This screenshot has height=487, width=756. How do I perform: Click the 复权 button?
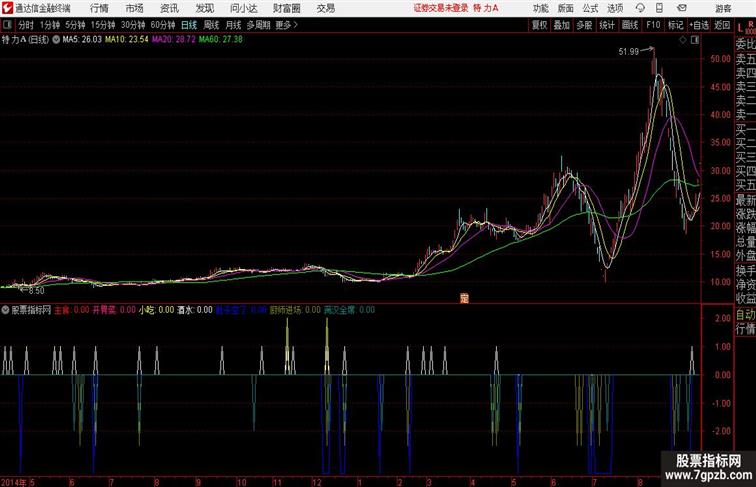point(540,25)
